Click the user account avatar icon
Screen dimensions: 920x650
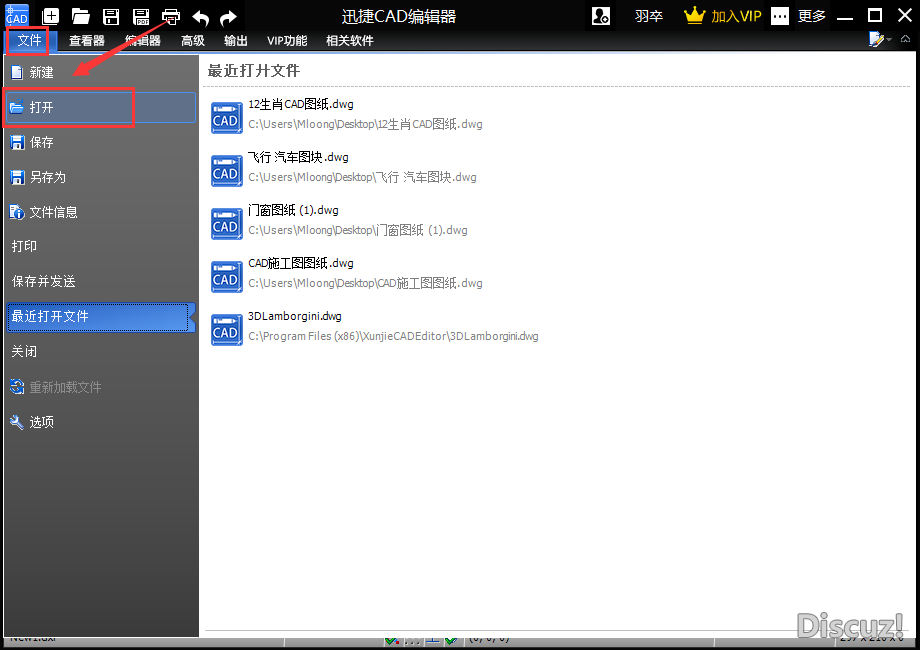point(600,16)
